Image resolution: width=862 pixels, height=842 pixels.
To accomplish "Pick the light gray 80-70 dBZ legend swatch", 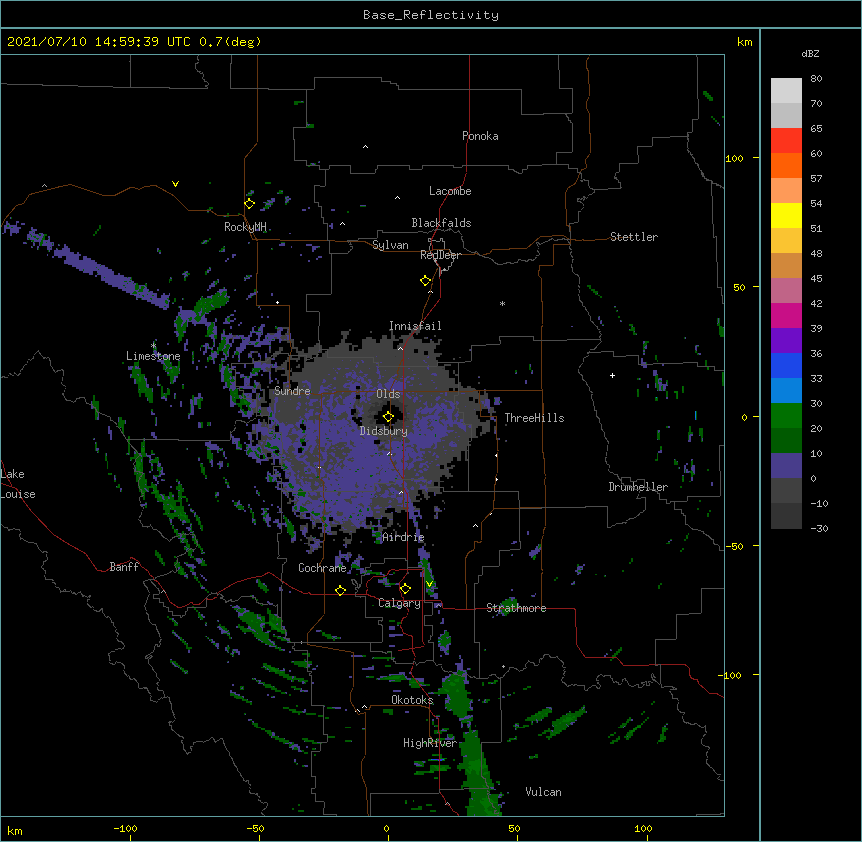I will 786,91.
